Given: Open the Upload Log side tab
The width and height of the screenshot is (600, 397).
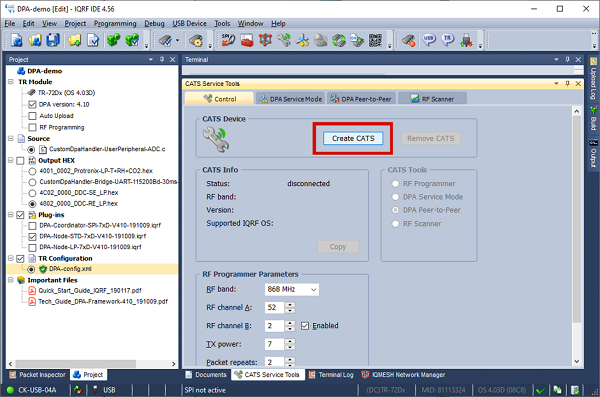Looking at the screenshot, I should [593, 78].
